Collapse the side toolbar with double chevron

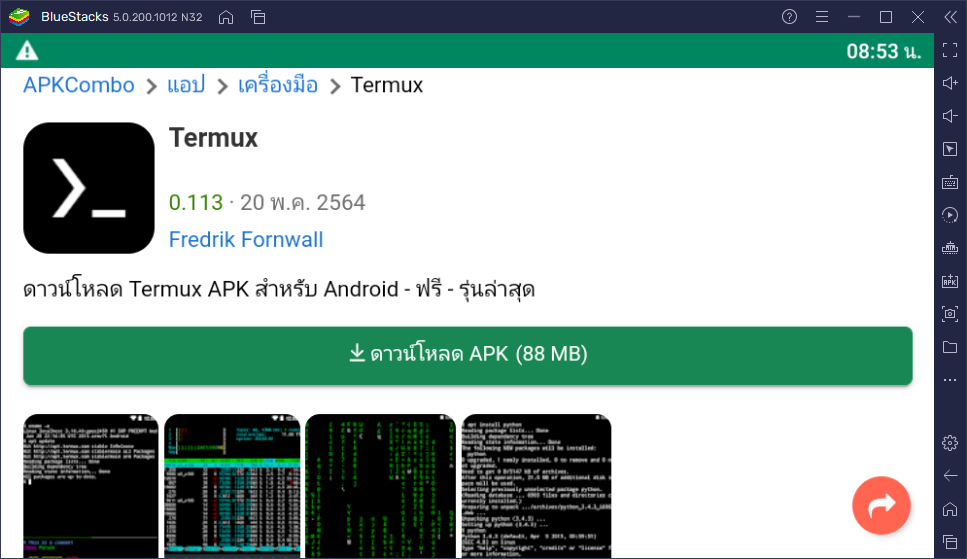click(x=950, y=17)
